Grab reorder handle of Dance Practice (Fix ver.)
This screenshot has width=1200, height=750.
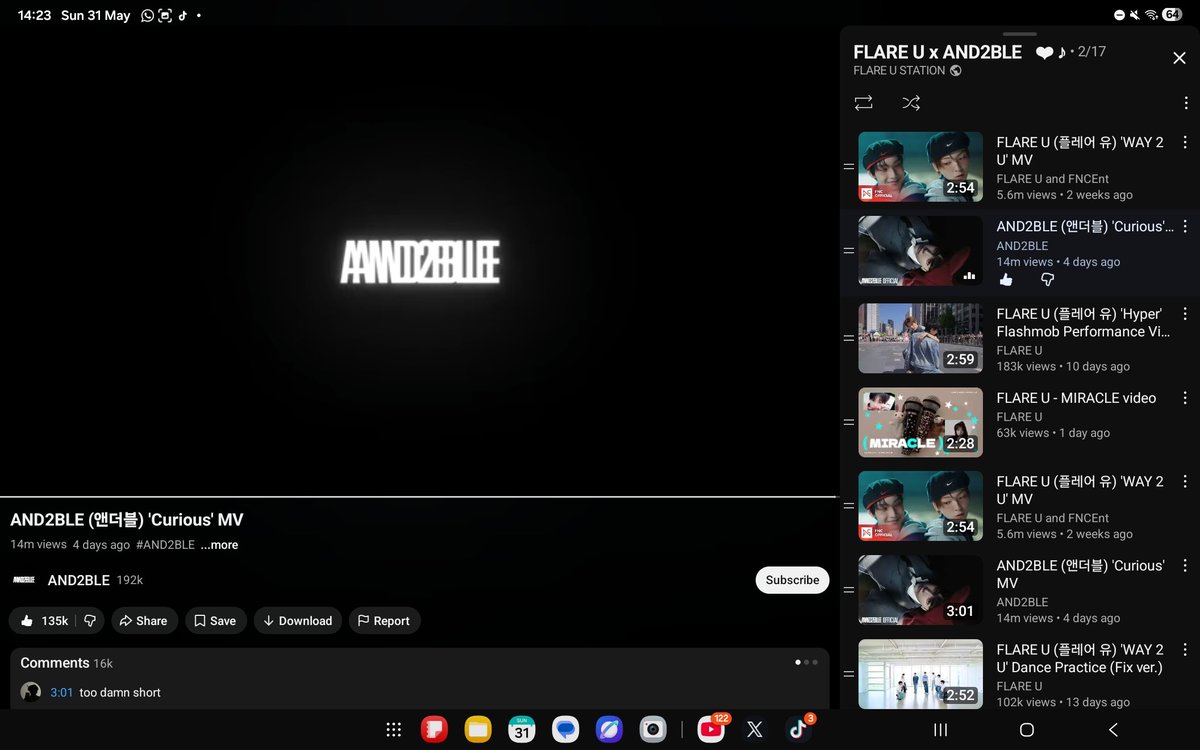pyautogui.click(x=848, y=674)
